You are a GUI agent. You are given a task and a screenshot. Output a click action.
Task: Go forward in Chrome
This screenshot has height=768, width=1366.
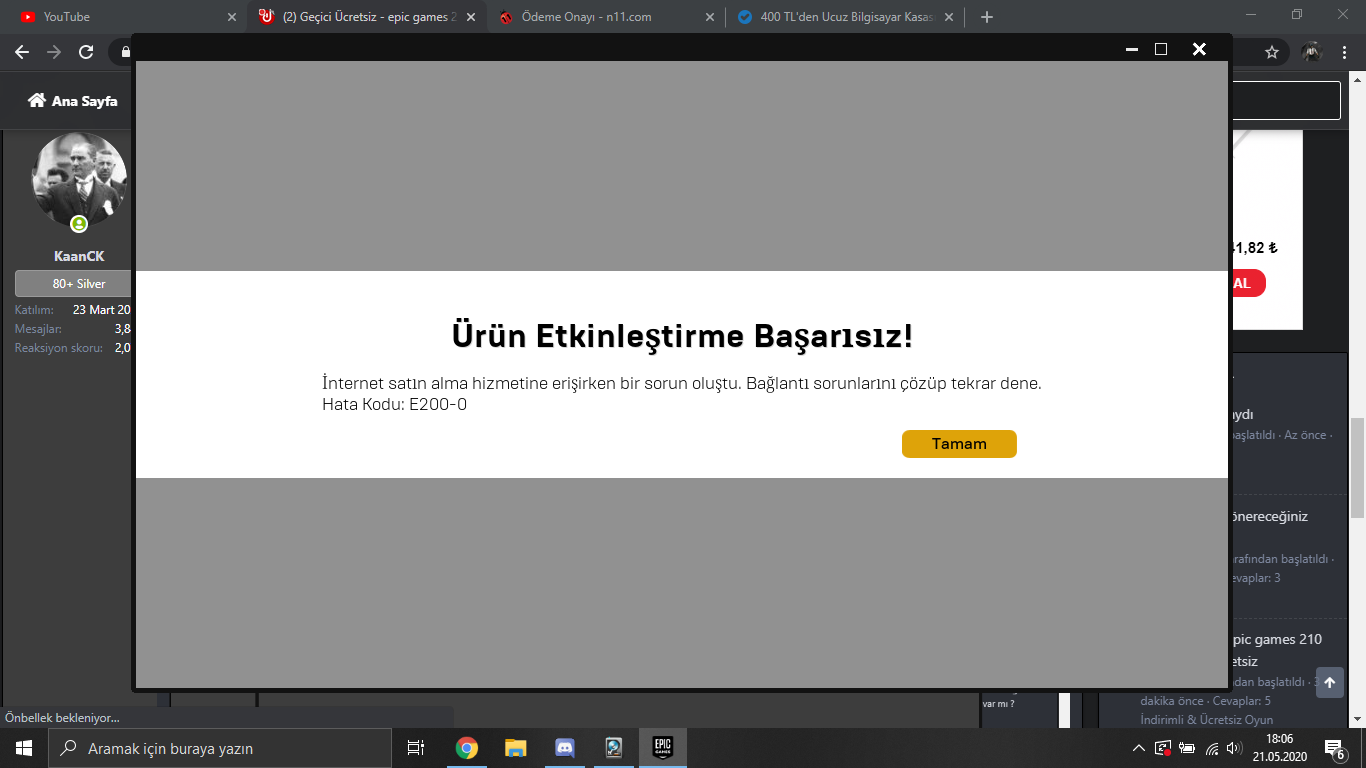point(54,52)
